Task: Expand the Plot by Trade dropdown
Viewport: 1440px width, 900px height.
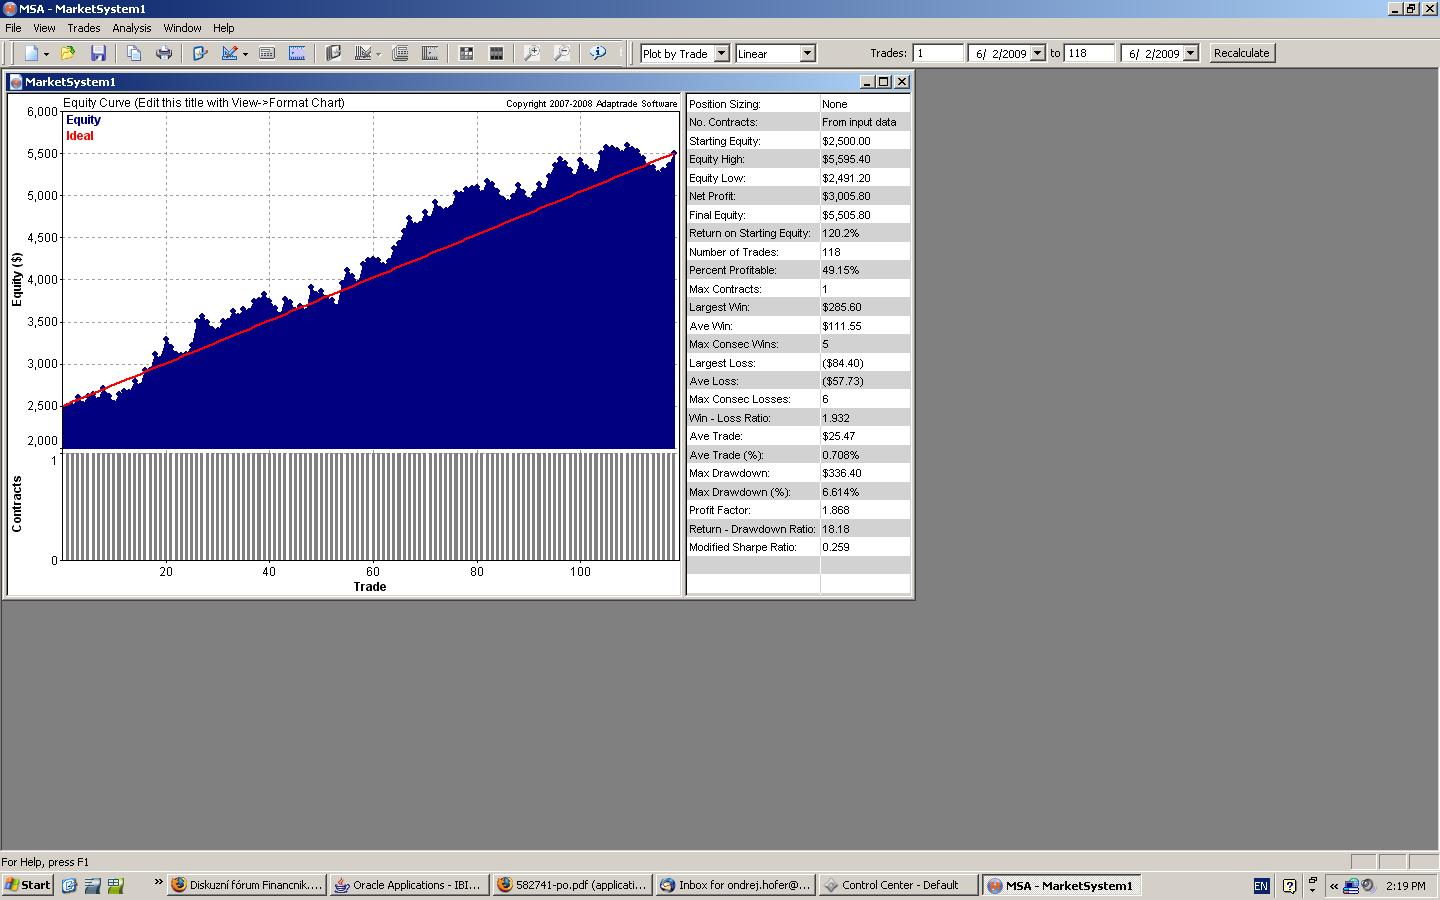Action: pyautogui.click(x=722, y=53)
